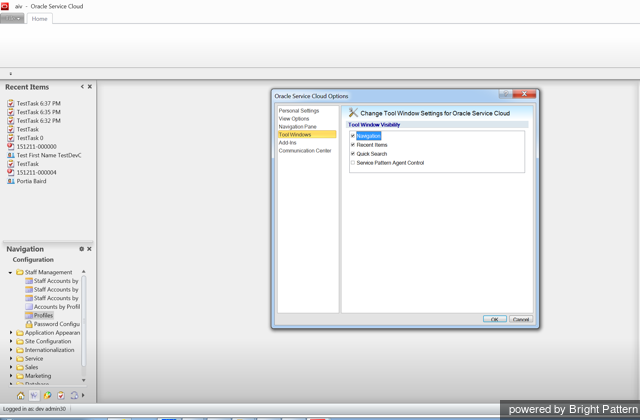Screen dimensions: 640x420
Task: Close the Navigation panel
Action: pyautogui.click(x=89, y=249)
